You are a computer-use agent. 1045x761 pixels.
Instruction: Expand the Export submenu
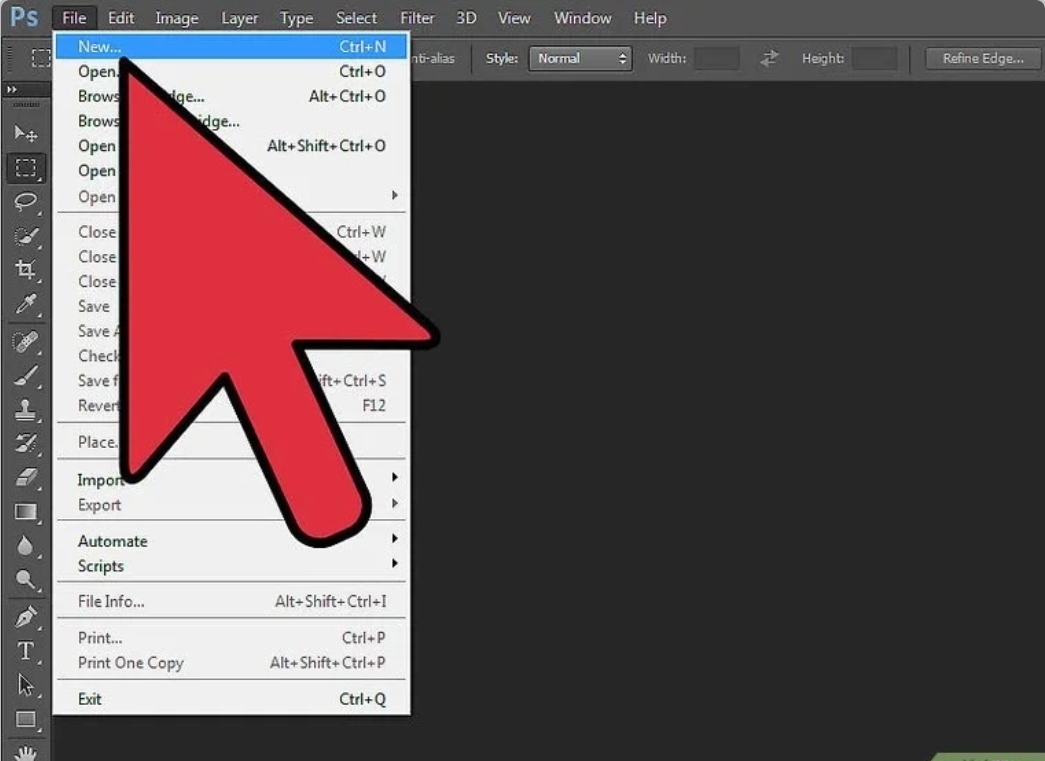231,504
